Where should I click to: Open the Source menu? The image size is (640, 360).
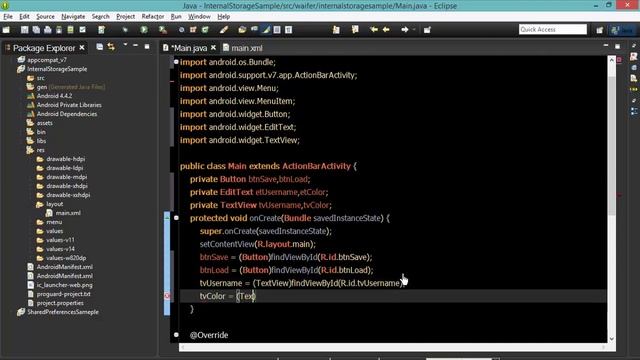(x=45, y=16)
